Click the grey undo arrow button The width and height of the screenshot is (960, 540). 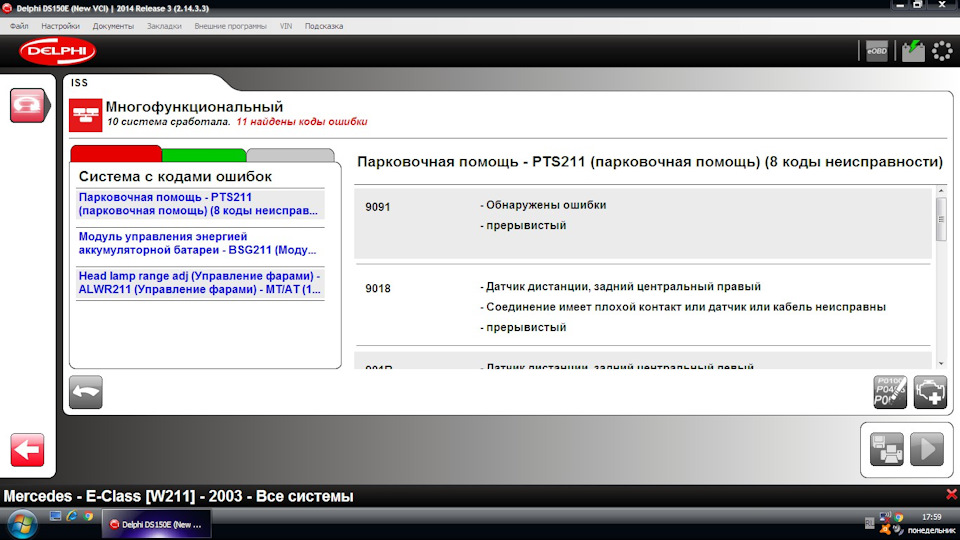click(x=86, y=392)
